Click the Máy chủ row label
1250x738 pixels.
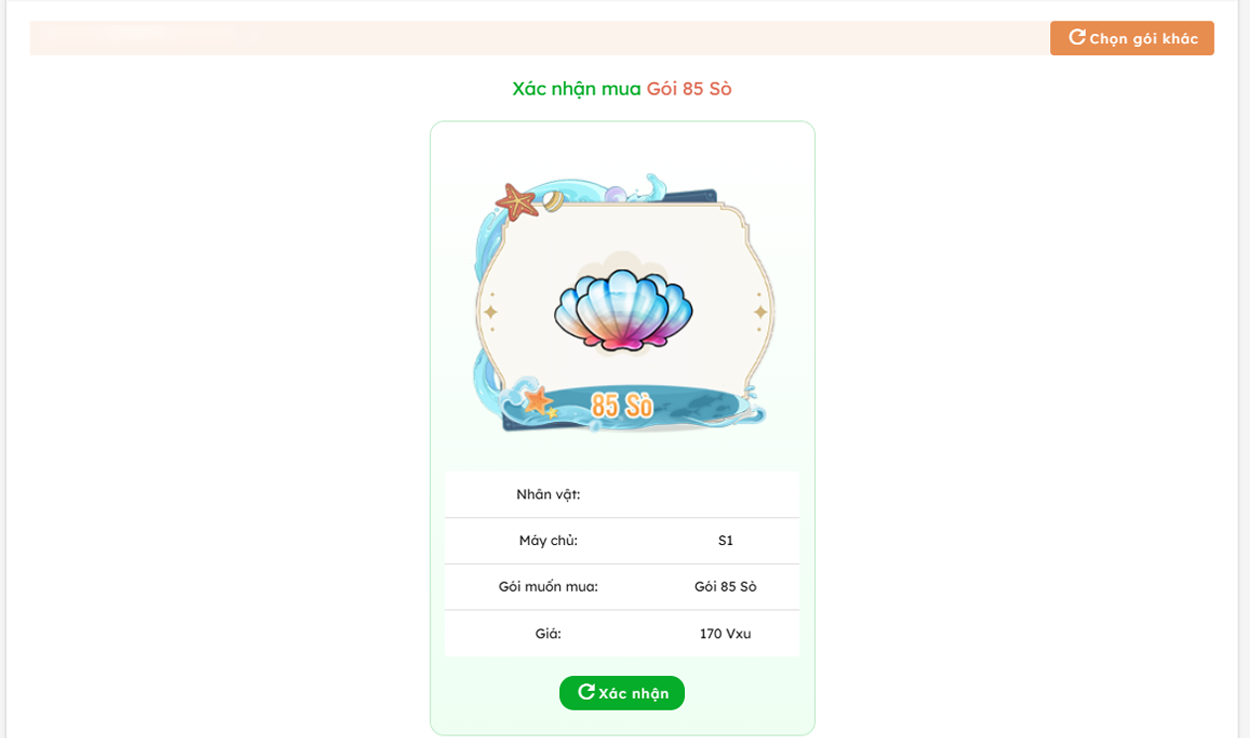tap(548, 541)
